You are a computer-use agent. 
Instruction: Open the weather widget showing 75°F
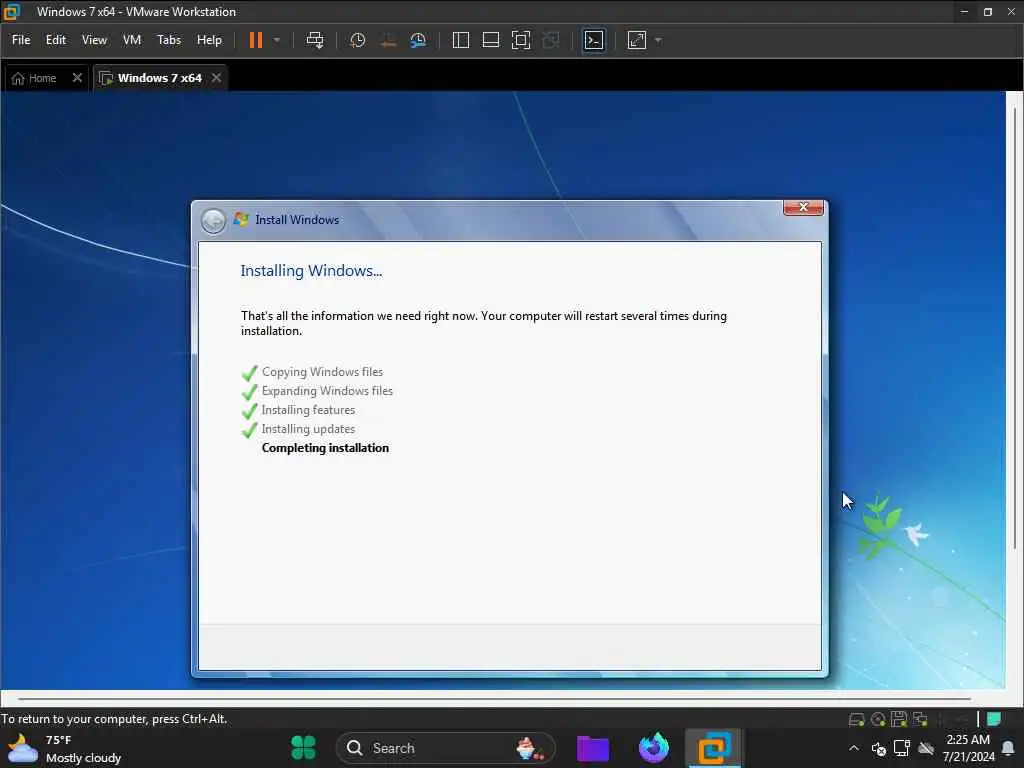pyautogui.click(x=65, y=748)
